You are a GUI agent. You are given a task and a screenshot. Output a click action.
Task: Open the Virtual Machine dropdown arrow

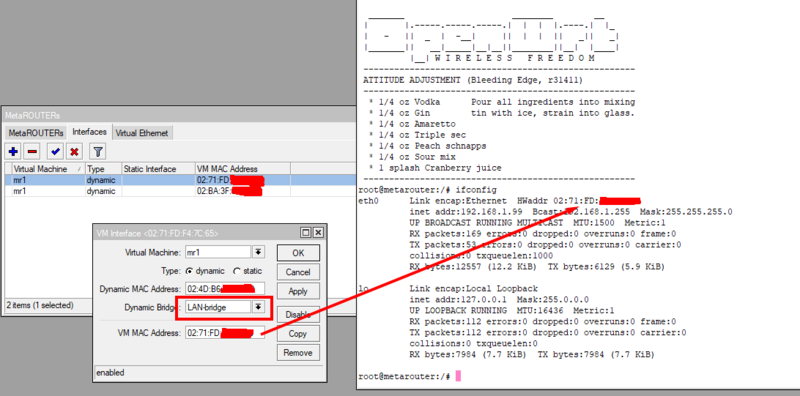click(258, 252)
